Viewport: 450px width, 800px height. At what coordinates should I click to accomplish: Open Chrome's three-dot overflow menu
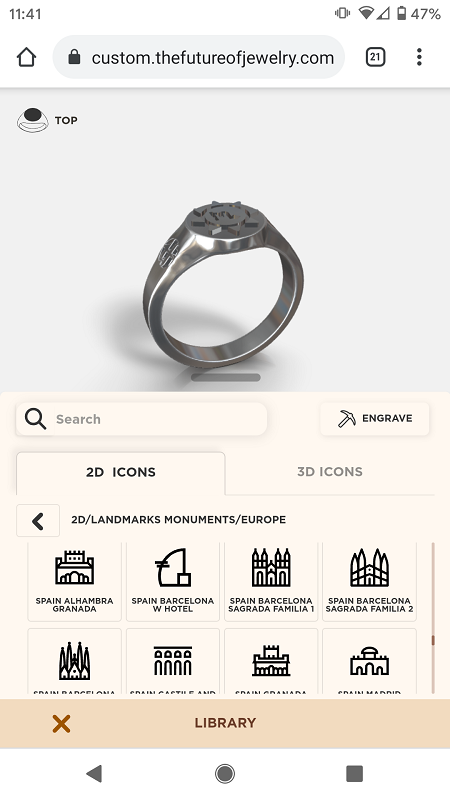(419, 57)
